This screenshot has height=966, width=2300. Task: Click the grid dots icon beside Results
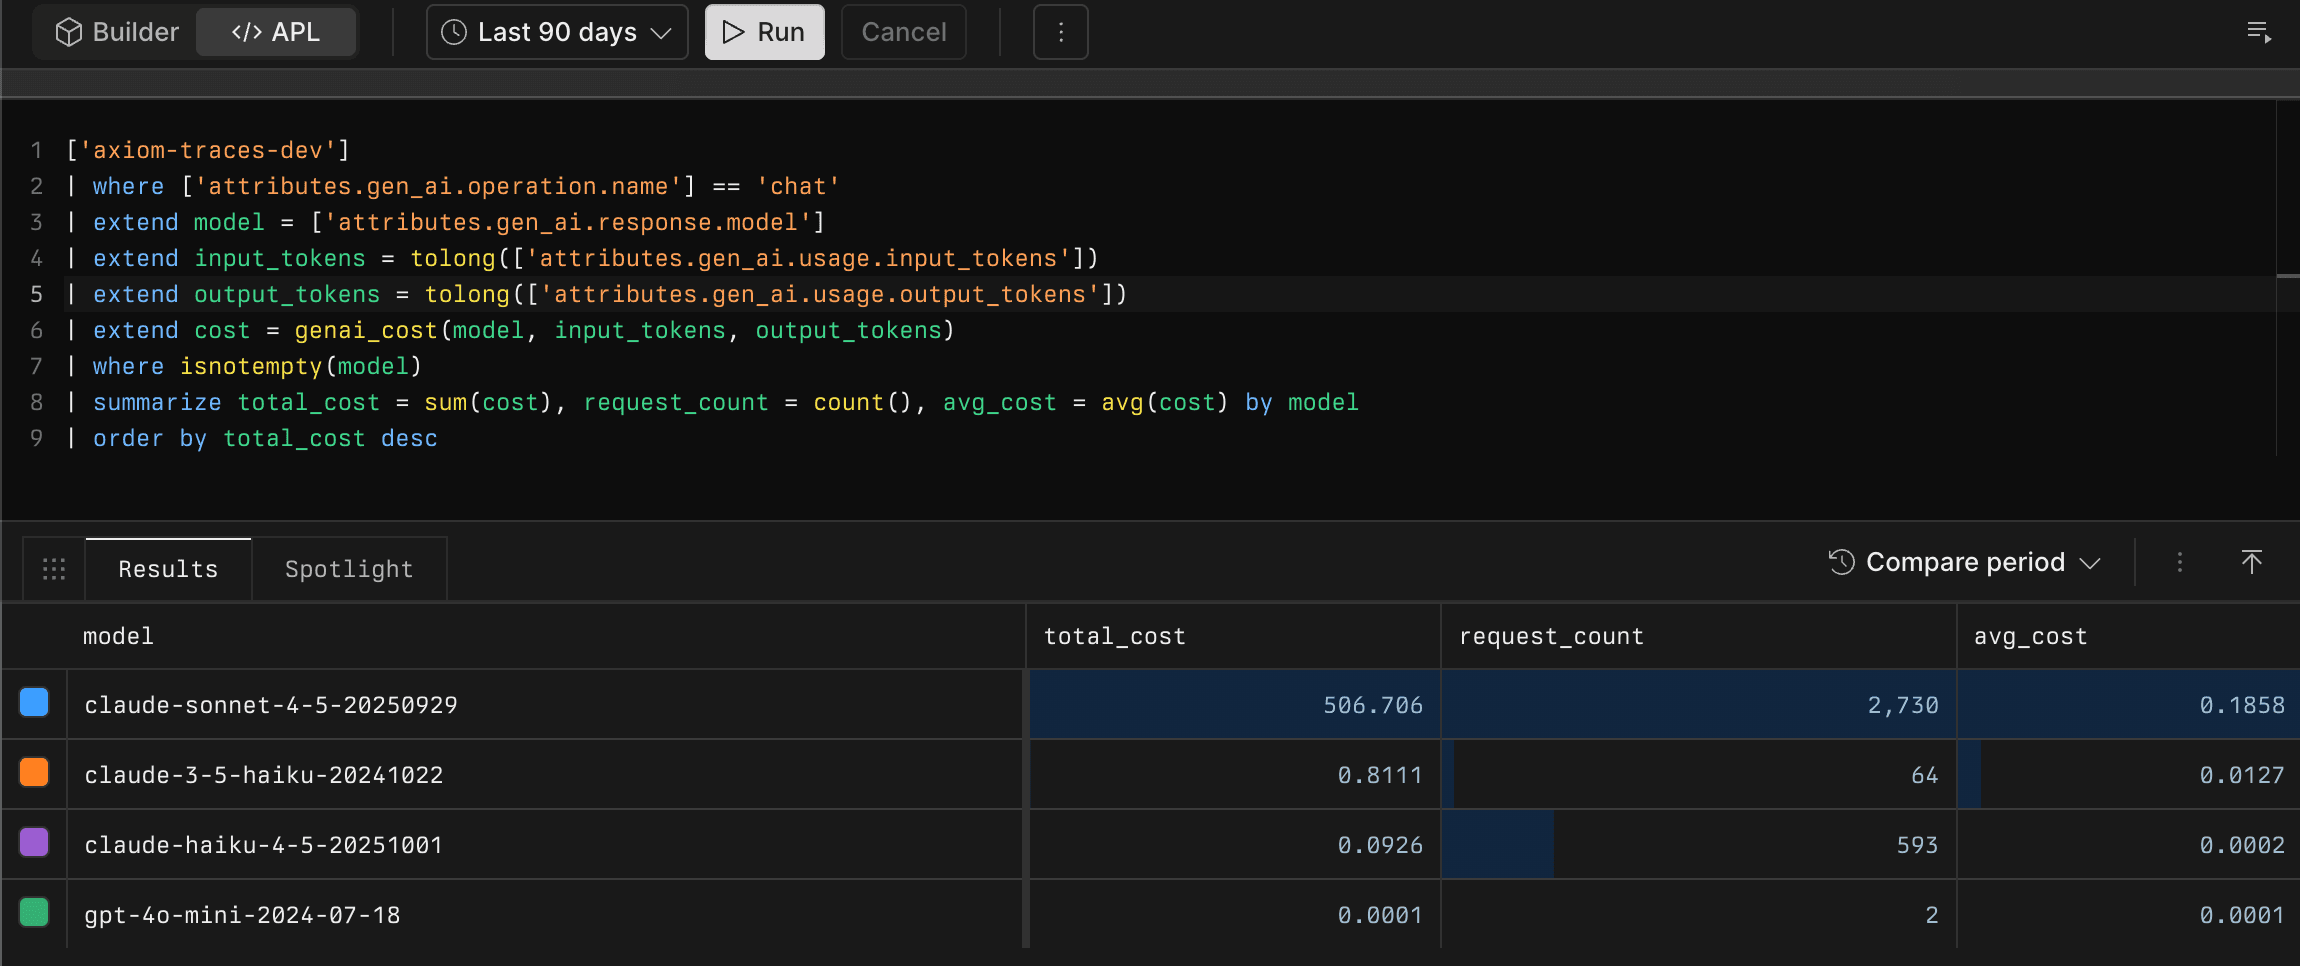pos(54,569)
